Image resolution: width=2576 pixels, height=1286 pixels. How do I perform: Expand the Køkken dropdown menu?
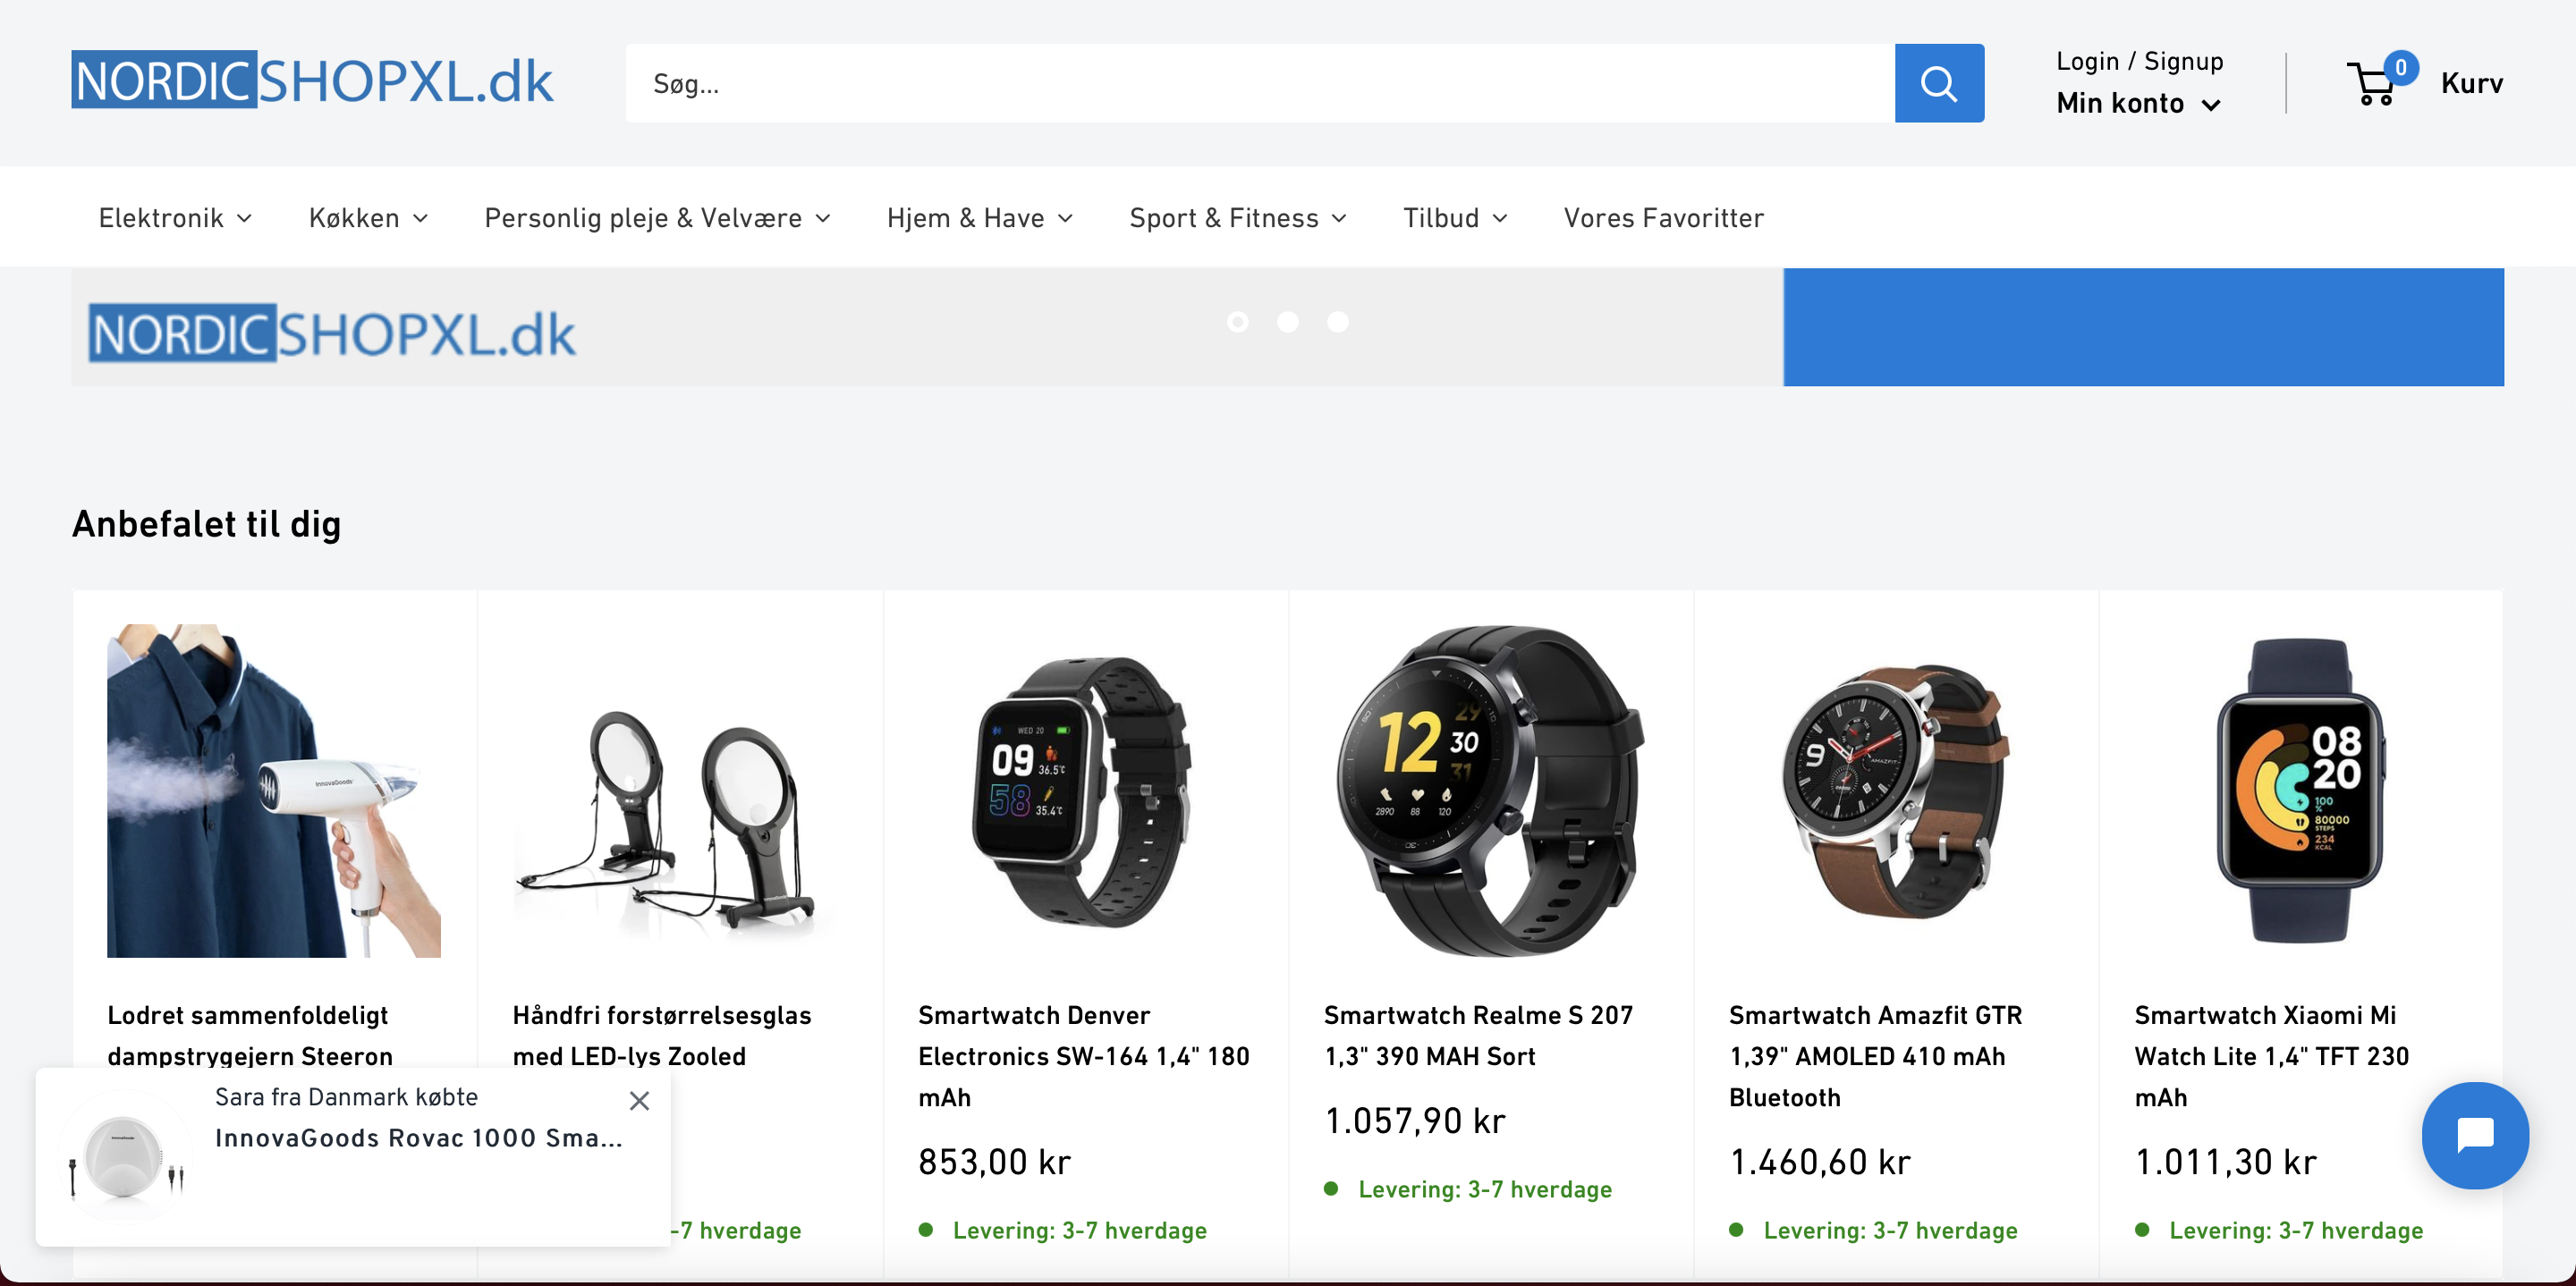pyautogui.click(x=367, y=218)
